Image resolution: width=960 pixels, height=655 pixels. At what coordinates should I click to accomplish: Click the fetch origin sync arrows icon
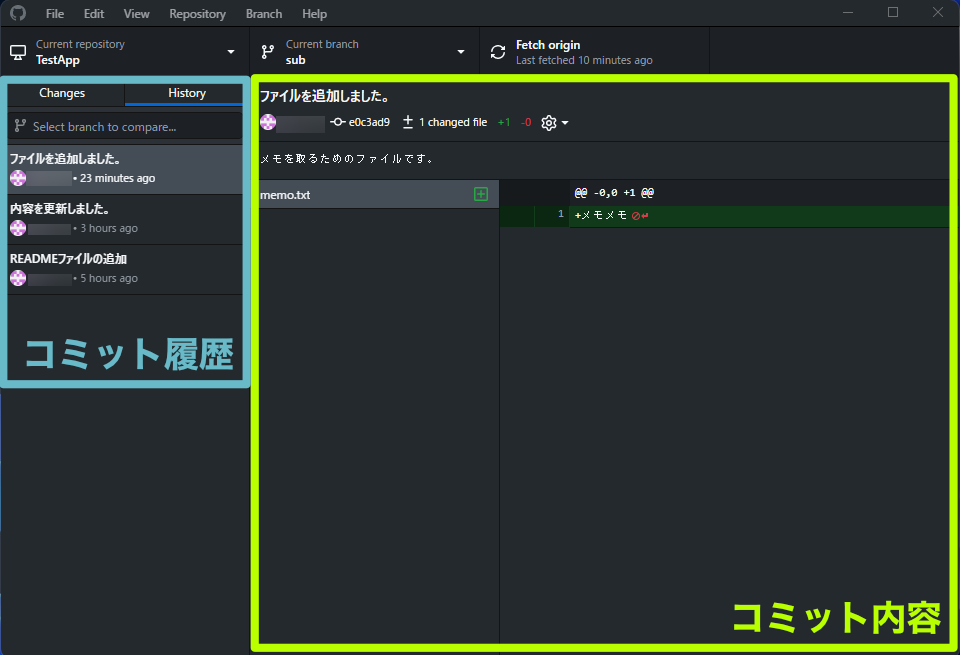pyautogui.click(x=498, y=52)
